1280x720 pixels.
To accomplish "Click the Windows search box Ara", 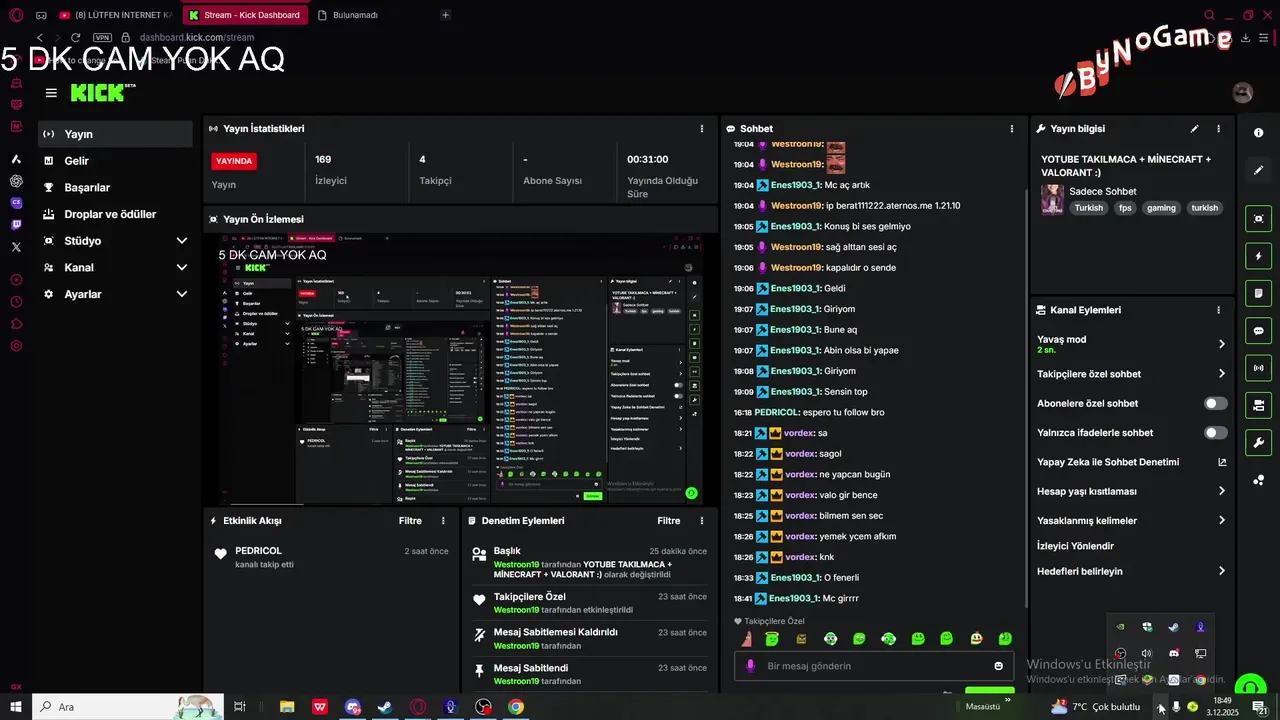I will click(x=128, y=707).
